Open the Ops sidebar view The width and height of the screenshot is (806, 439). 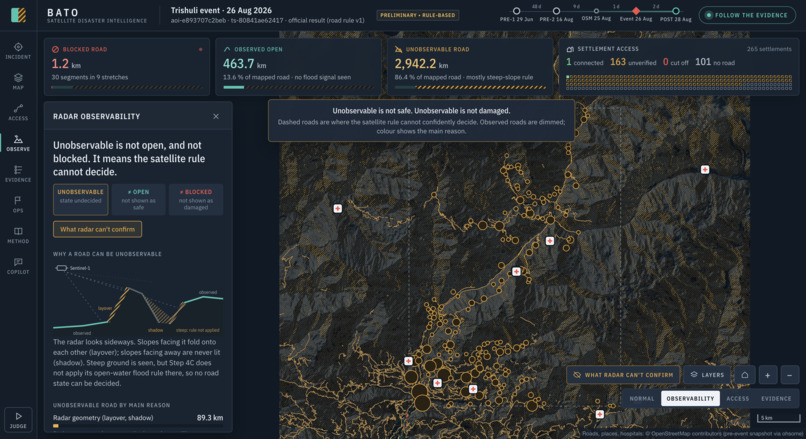tap(18, 204)
